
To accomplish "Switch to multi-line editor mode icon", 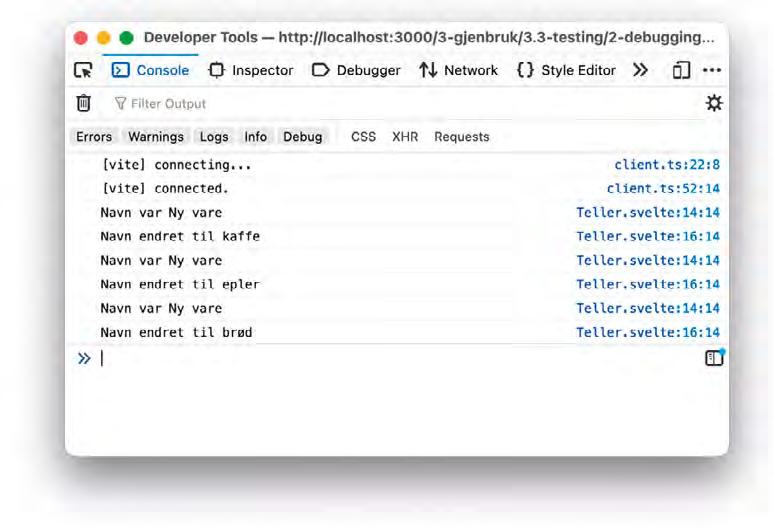I will pyautogui.click(x=714, y=357).
